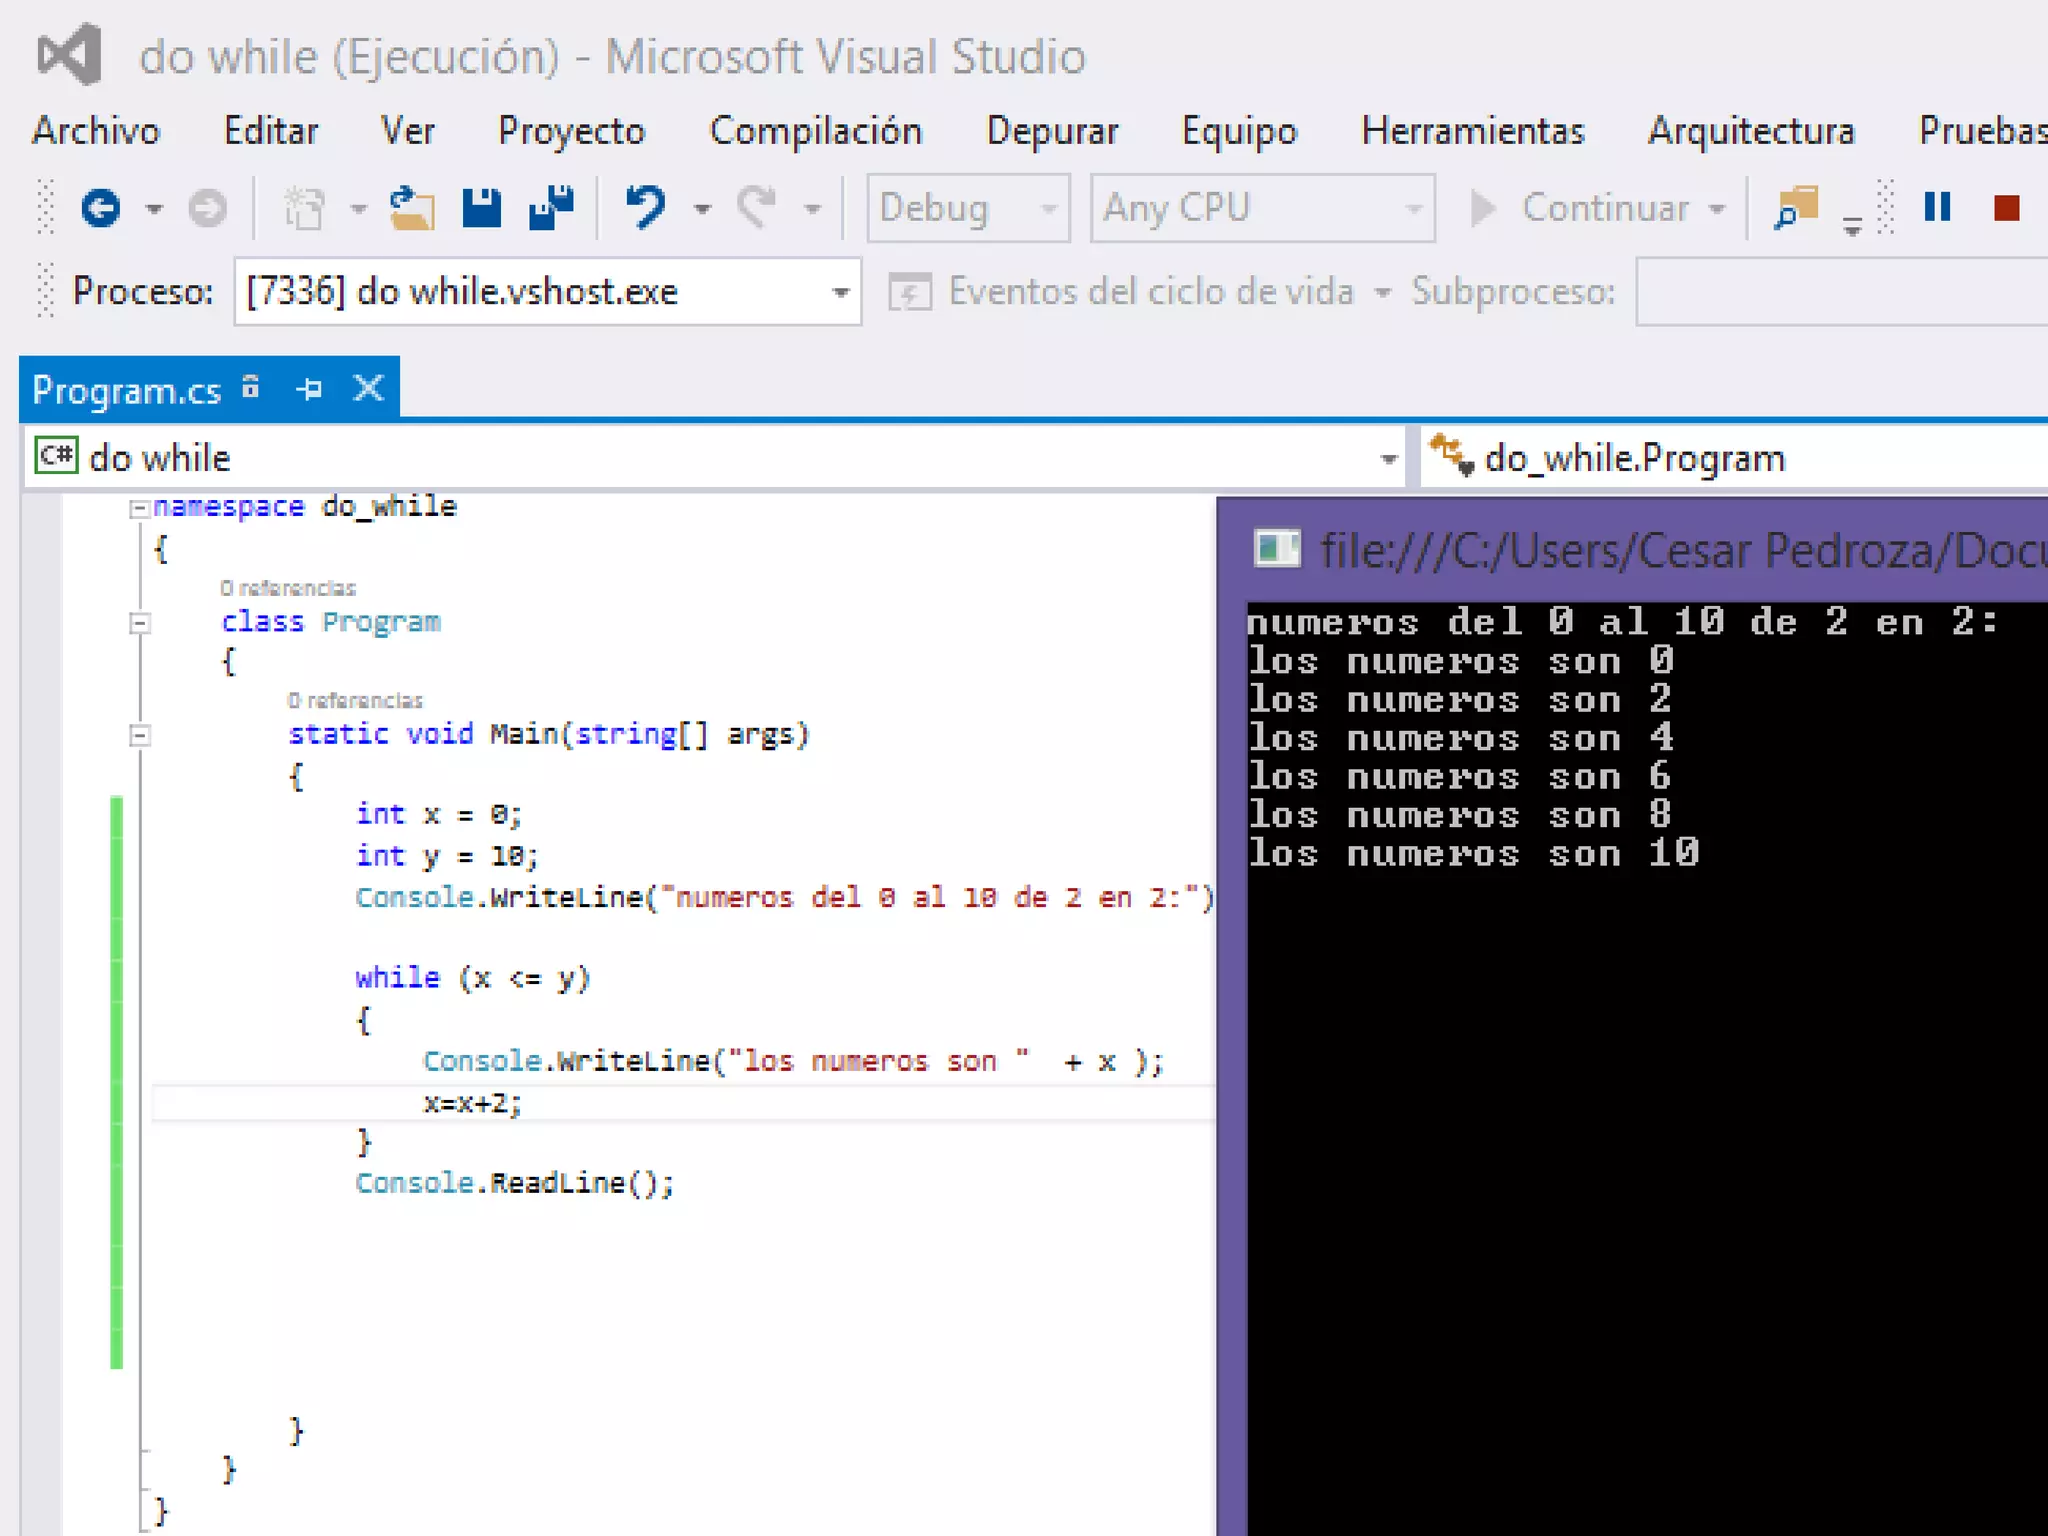The height and width of the screenshot is (1536, 2048).
Task: Click the Find in Files icon
Action: coord(1796,208)
